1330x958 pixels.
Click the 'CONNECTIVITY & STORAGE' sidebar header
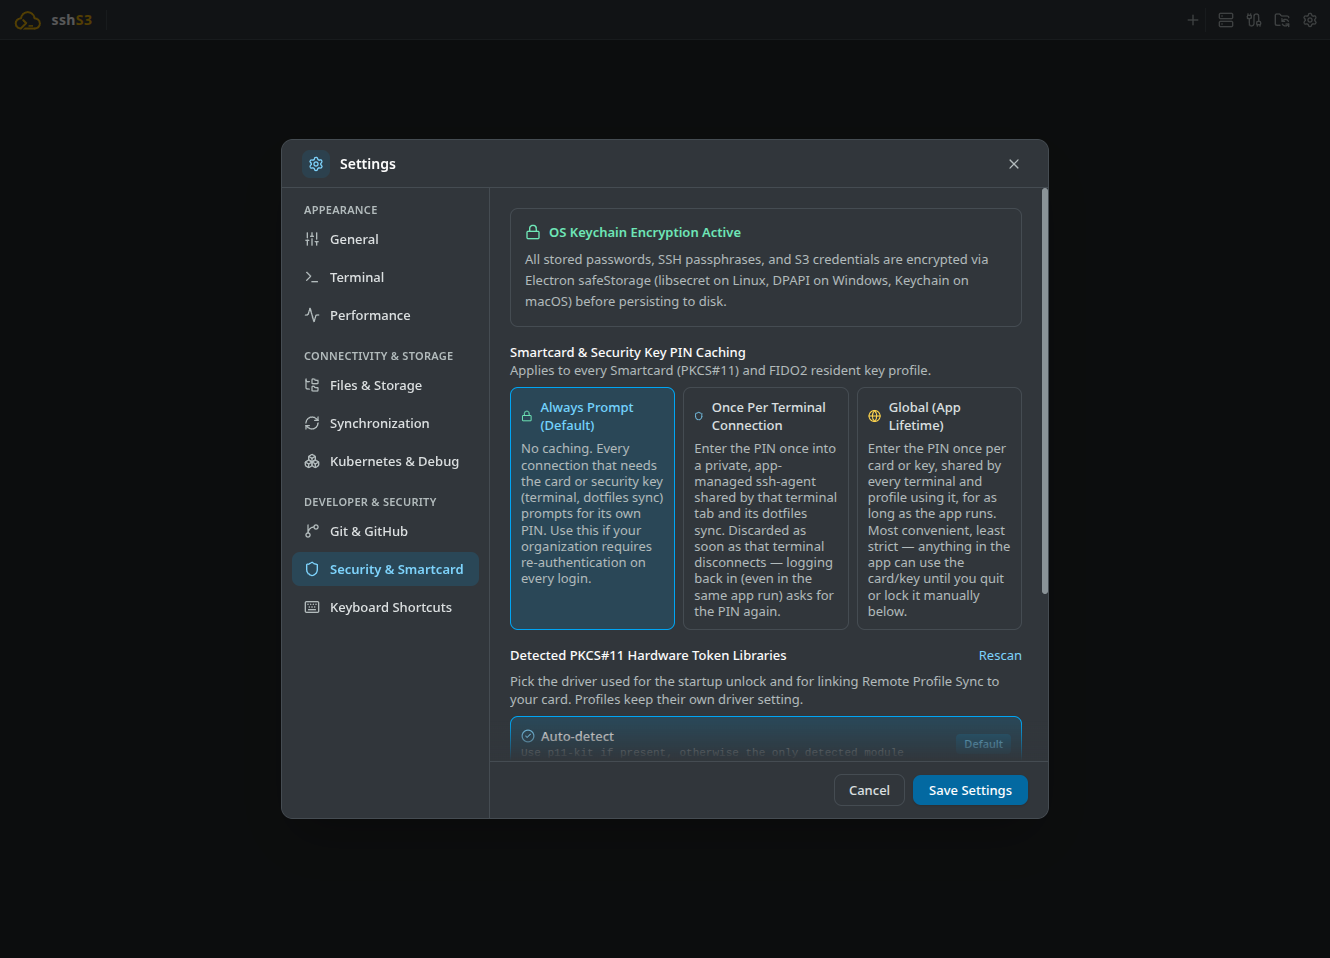[x=378, y=356]
